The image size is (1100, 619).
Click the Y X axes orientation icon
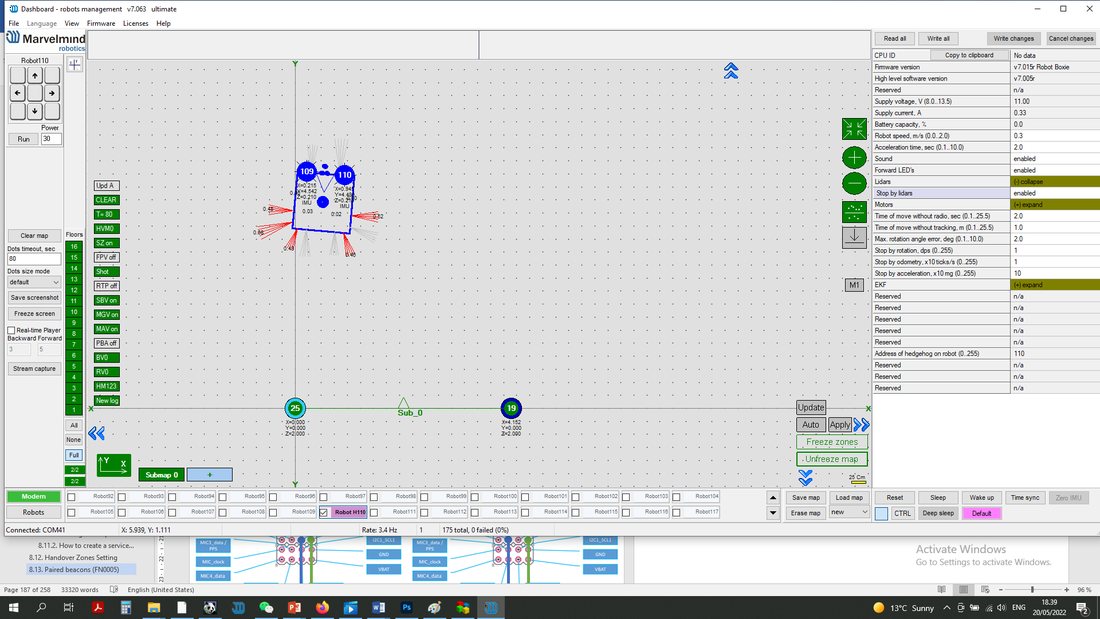point(113,465)
